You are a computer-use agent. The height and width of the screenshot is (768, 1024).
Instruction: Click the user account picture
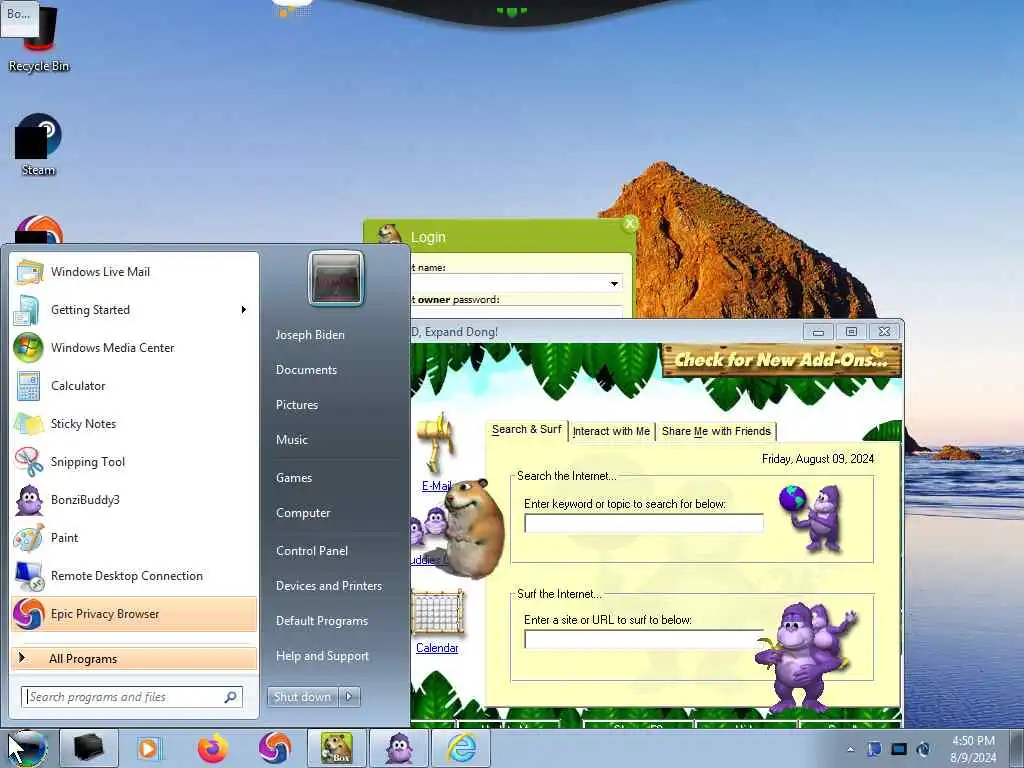pyautogui.click(x=336, y=278)
